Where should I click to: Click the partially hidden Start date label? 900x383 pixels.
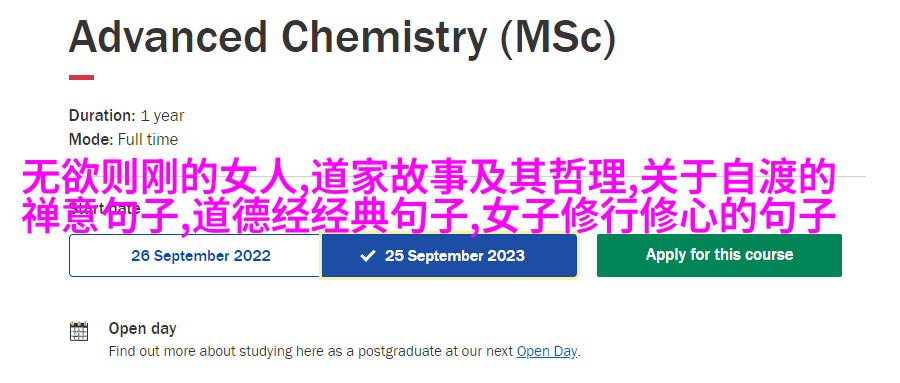point(104,208)
